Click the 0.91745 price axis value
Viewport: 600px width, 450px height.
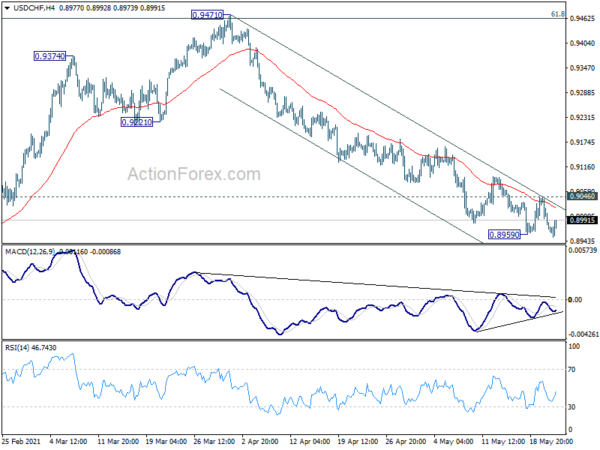click(x=582, y=142)
